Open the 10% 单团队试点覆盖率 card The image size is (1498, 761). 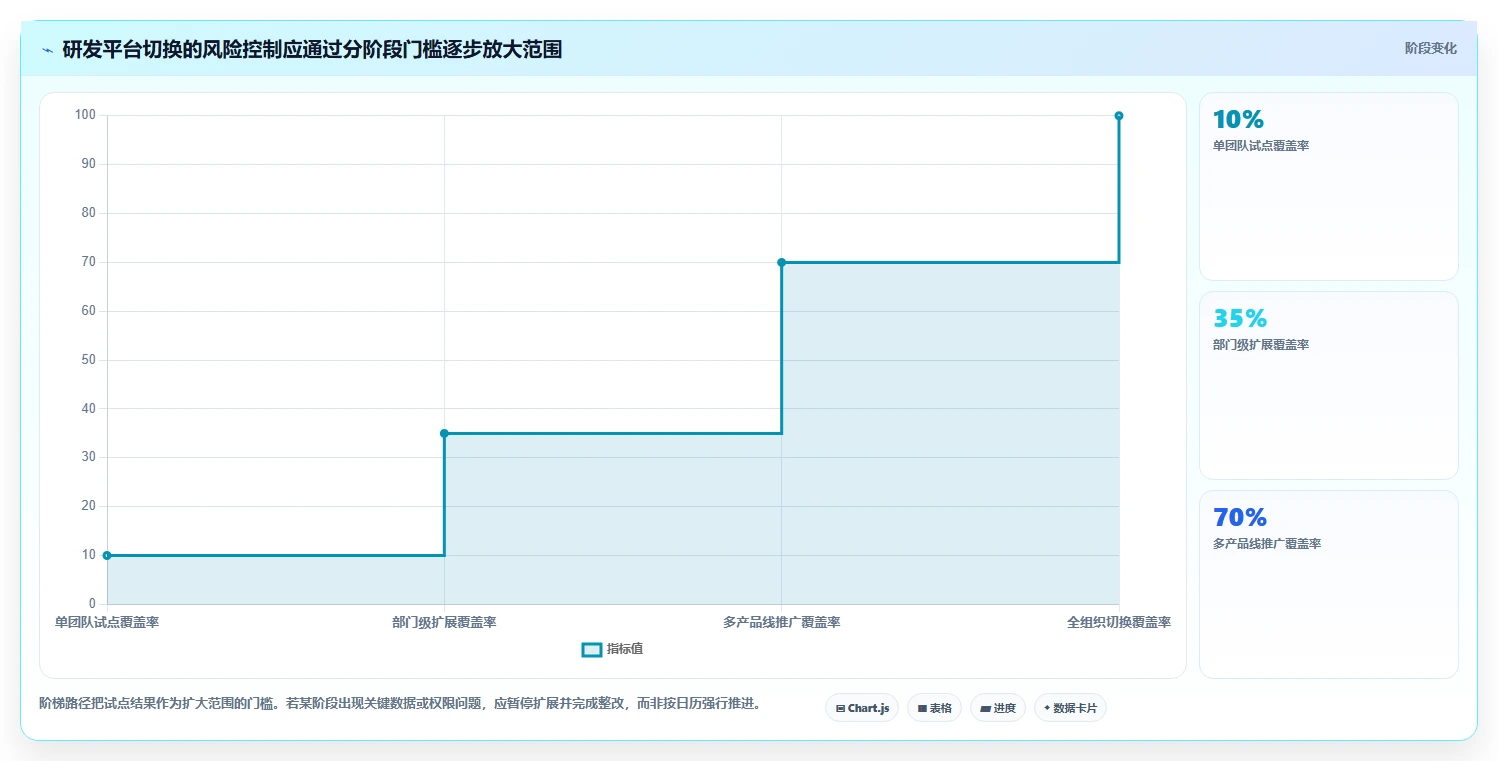(1328, 186)
